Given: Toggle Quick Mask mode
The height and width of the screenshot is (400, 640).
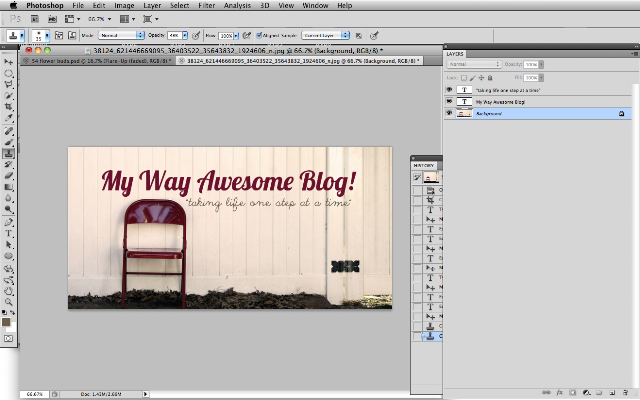Looking at the screenshot, I should (x=8, y=338).
